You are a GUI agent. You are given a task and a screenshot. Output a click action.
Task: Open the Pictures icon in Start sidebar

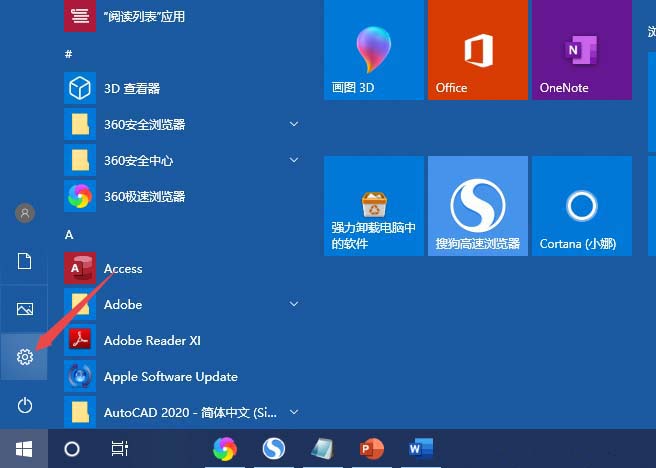pos(25,309)
